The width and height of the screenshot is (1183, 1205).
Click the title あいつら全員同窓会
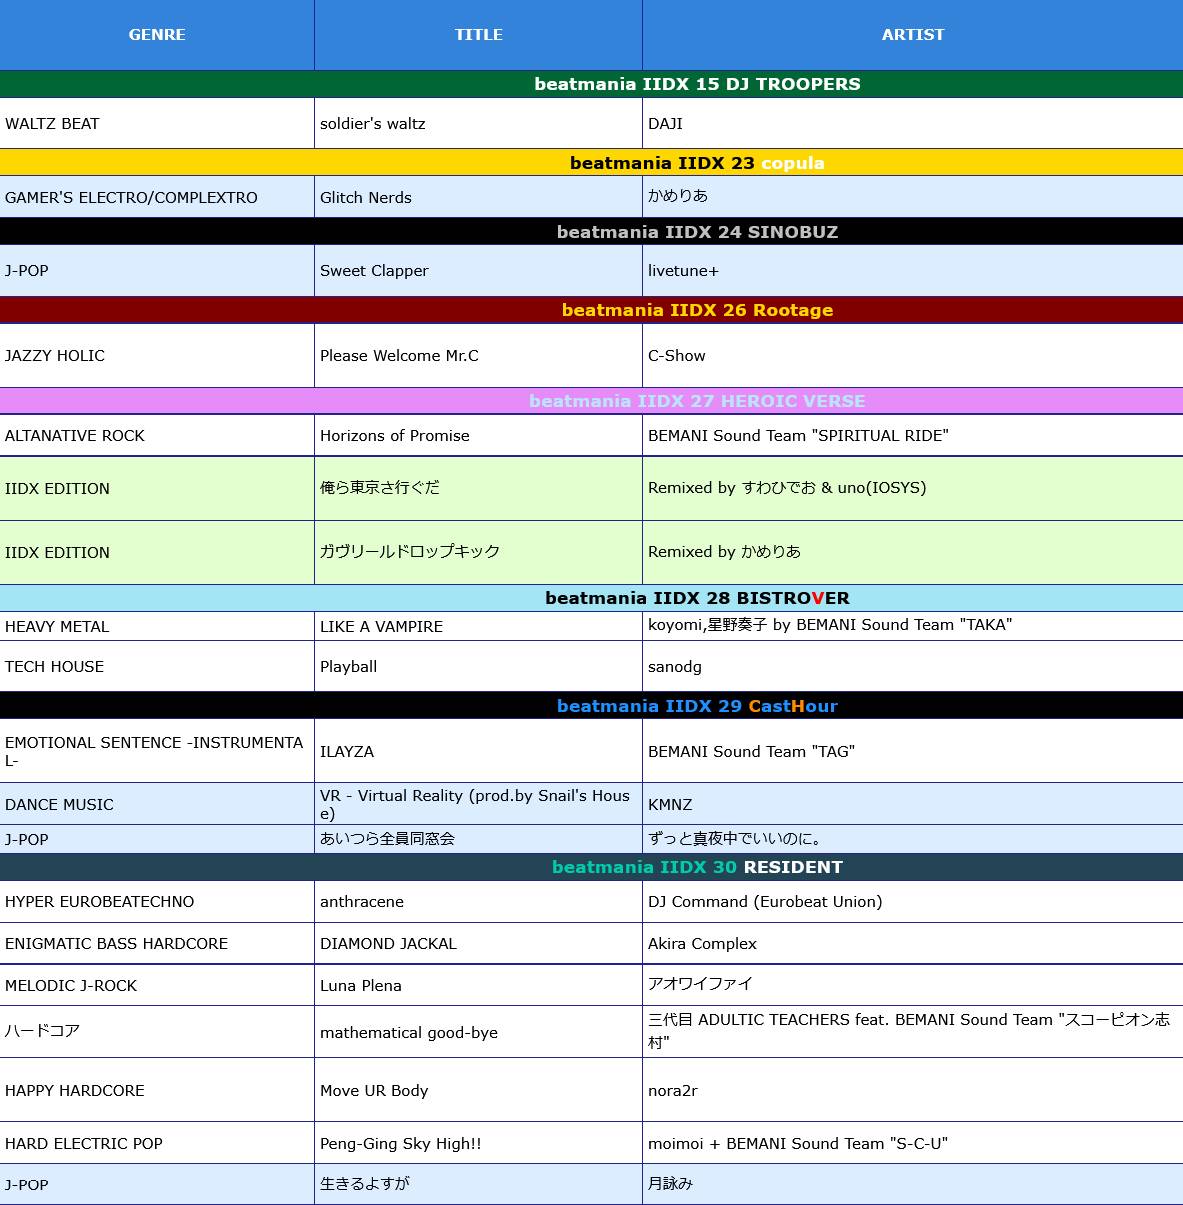tap(387, 839)
